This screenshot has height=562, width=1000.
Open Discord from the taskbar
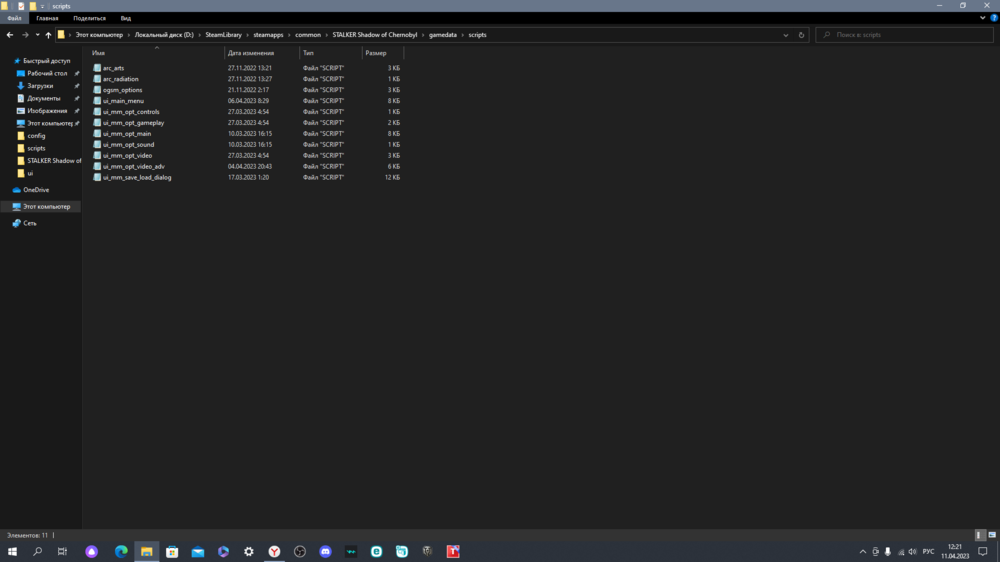click(x=325, y=551)
